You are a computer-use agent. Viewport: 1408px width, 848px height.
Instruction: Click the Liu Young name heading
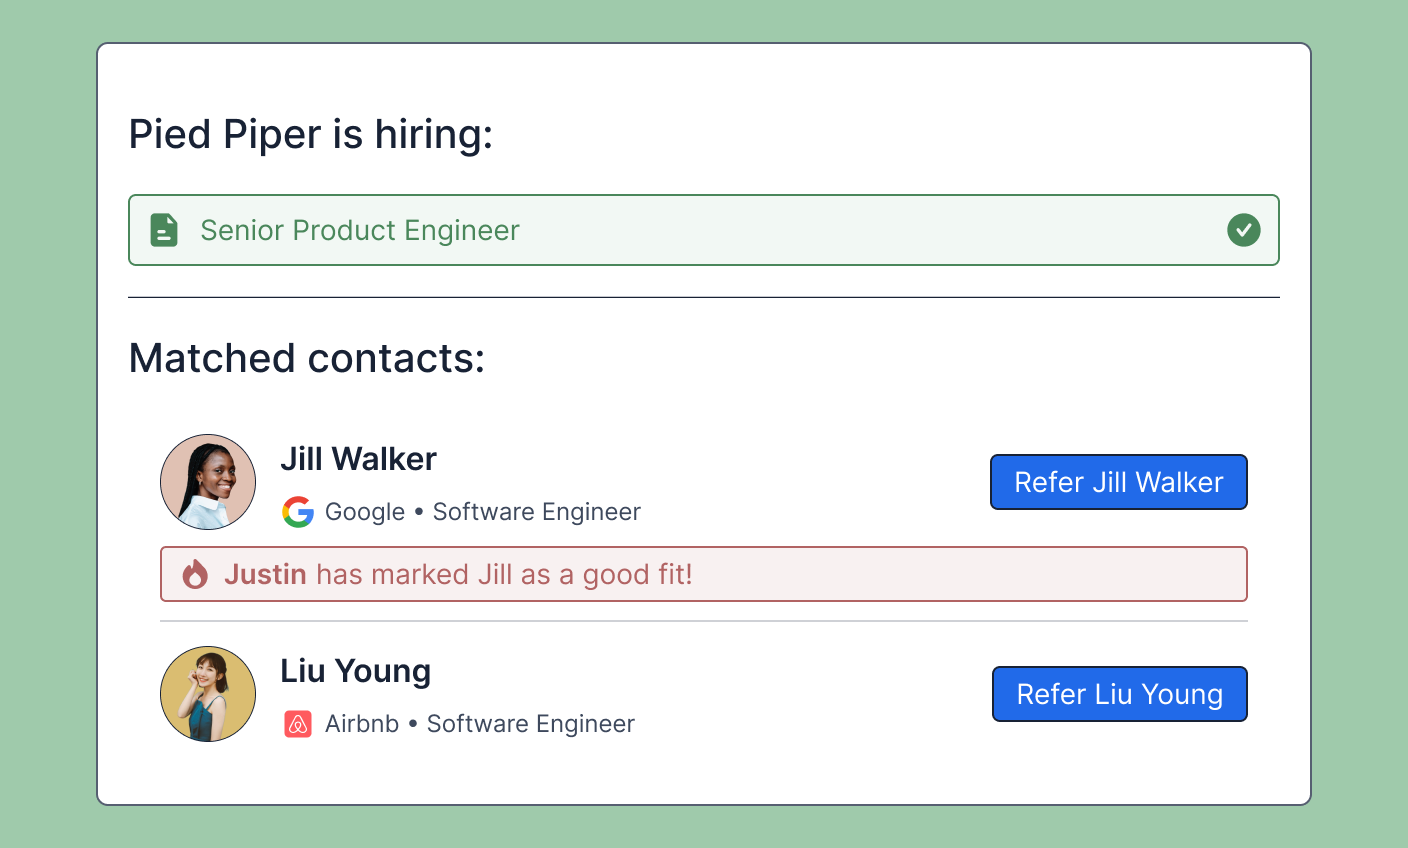point(355,671)
